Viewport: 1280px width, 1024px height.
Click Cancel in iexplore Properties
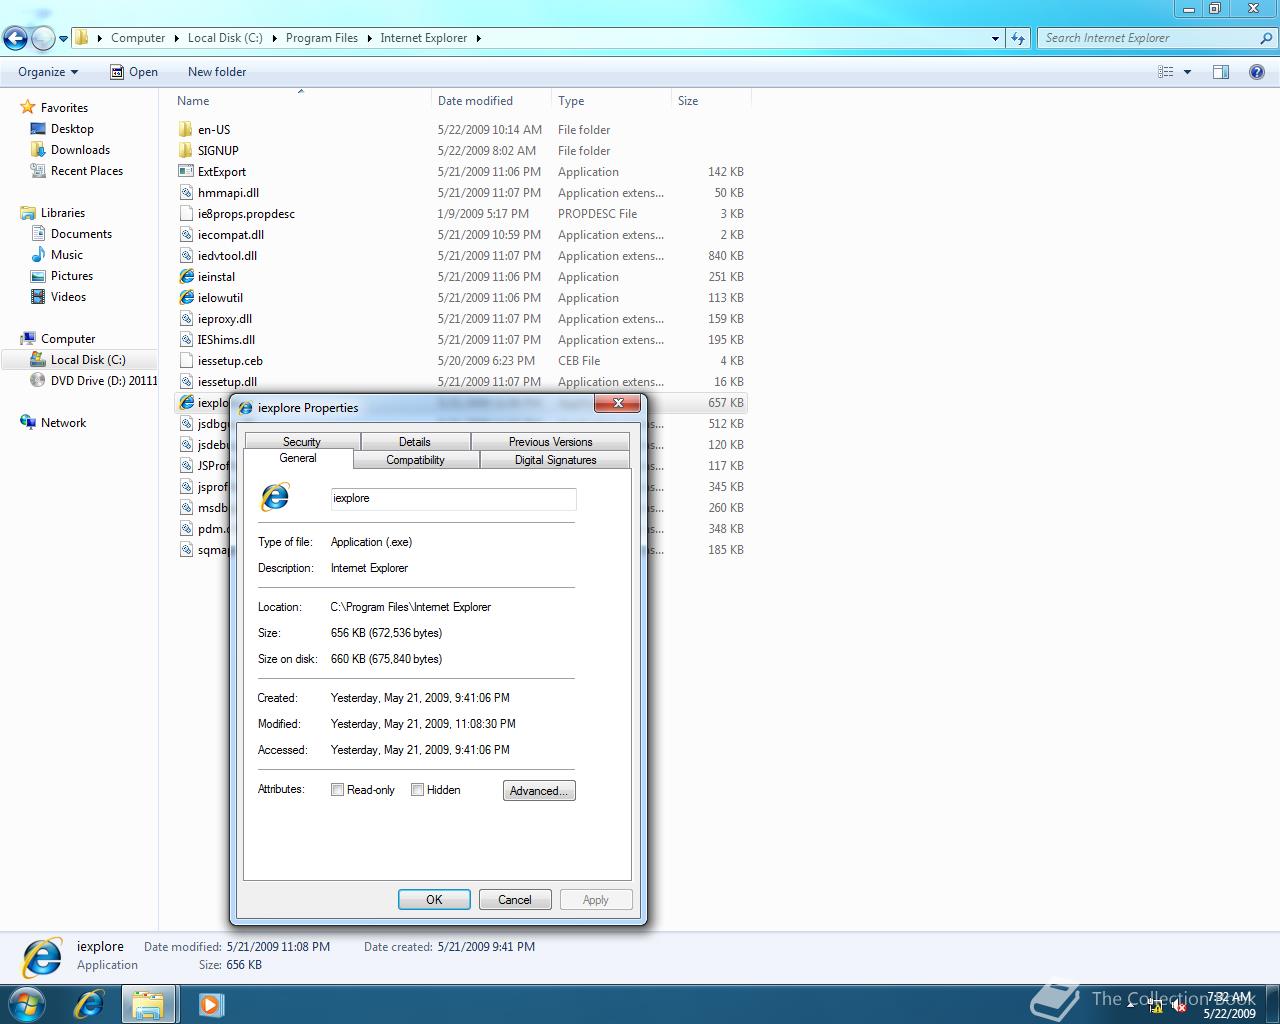tap(515, 900)
